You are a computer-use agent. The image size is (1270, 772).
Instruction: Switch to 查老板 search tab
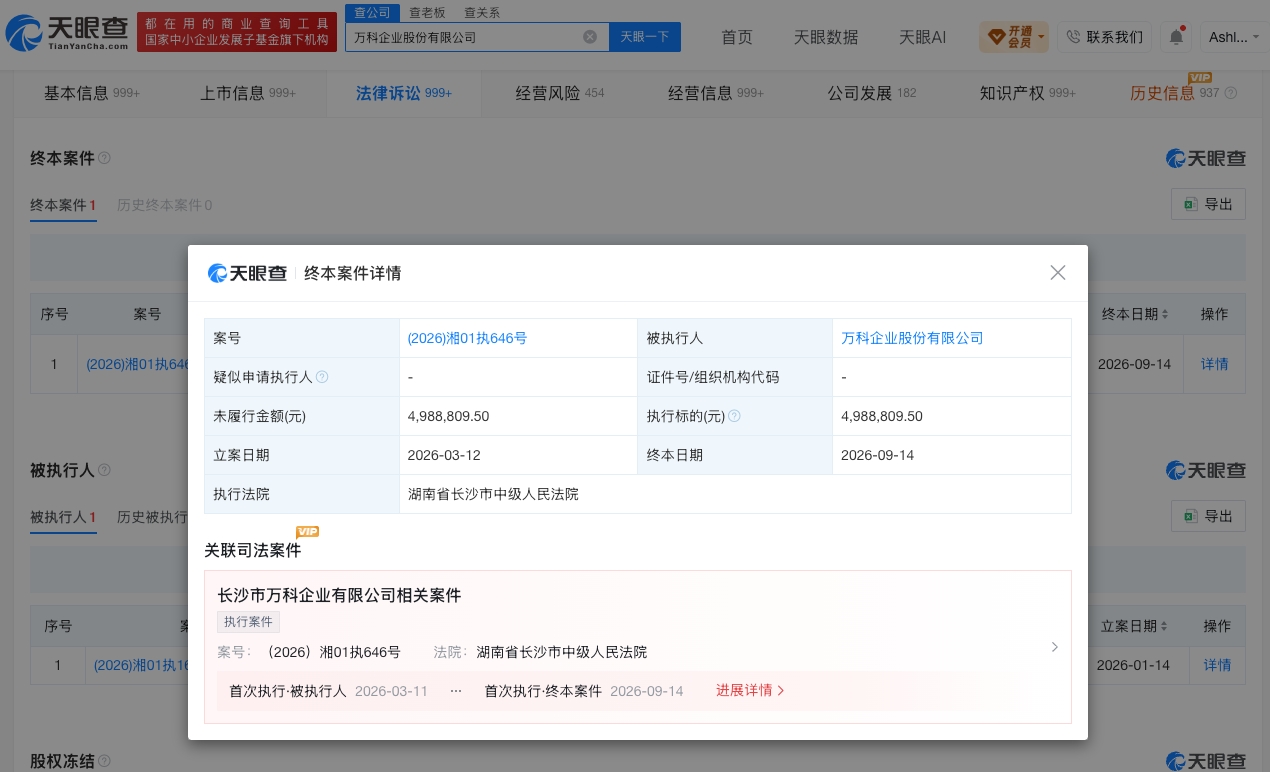427,12
